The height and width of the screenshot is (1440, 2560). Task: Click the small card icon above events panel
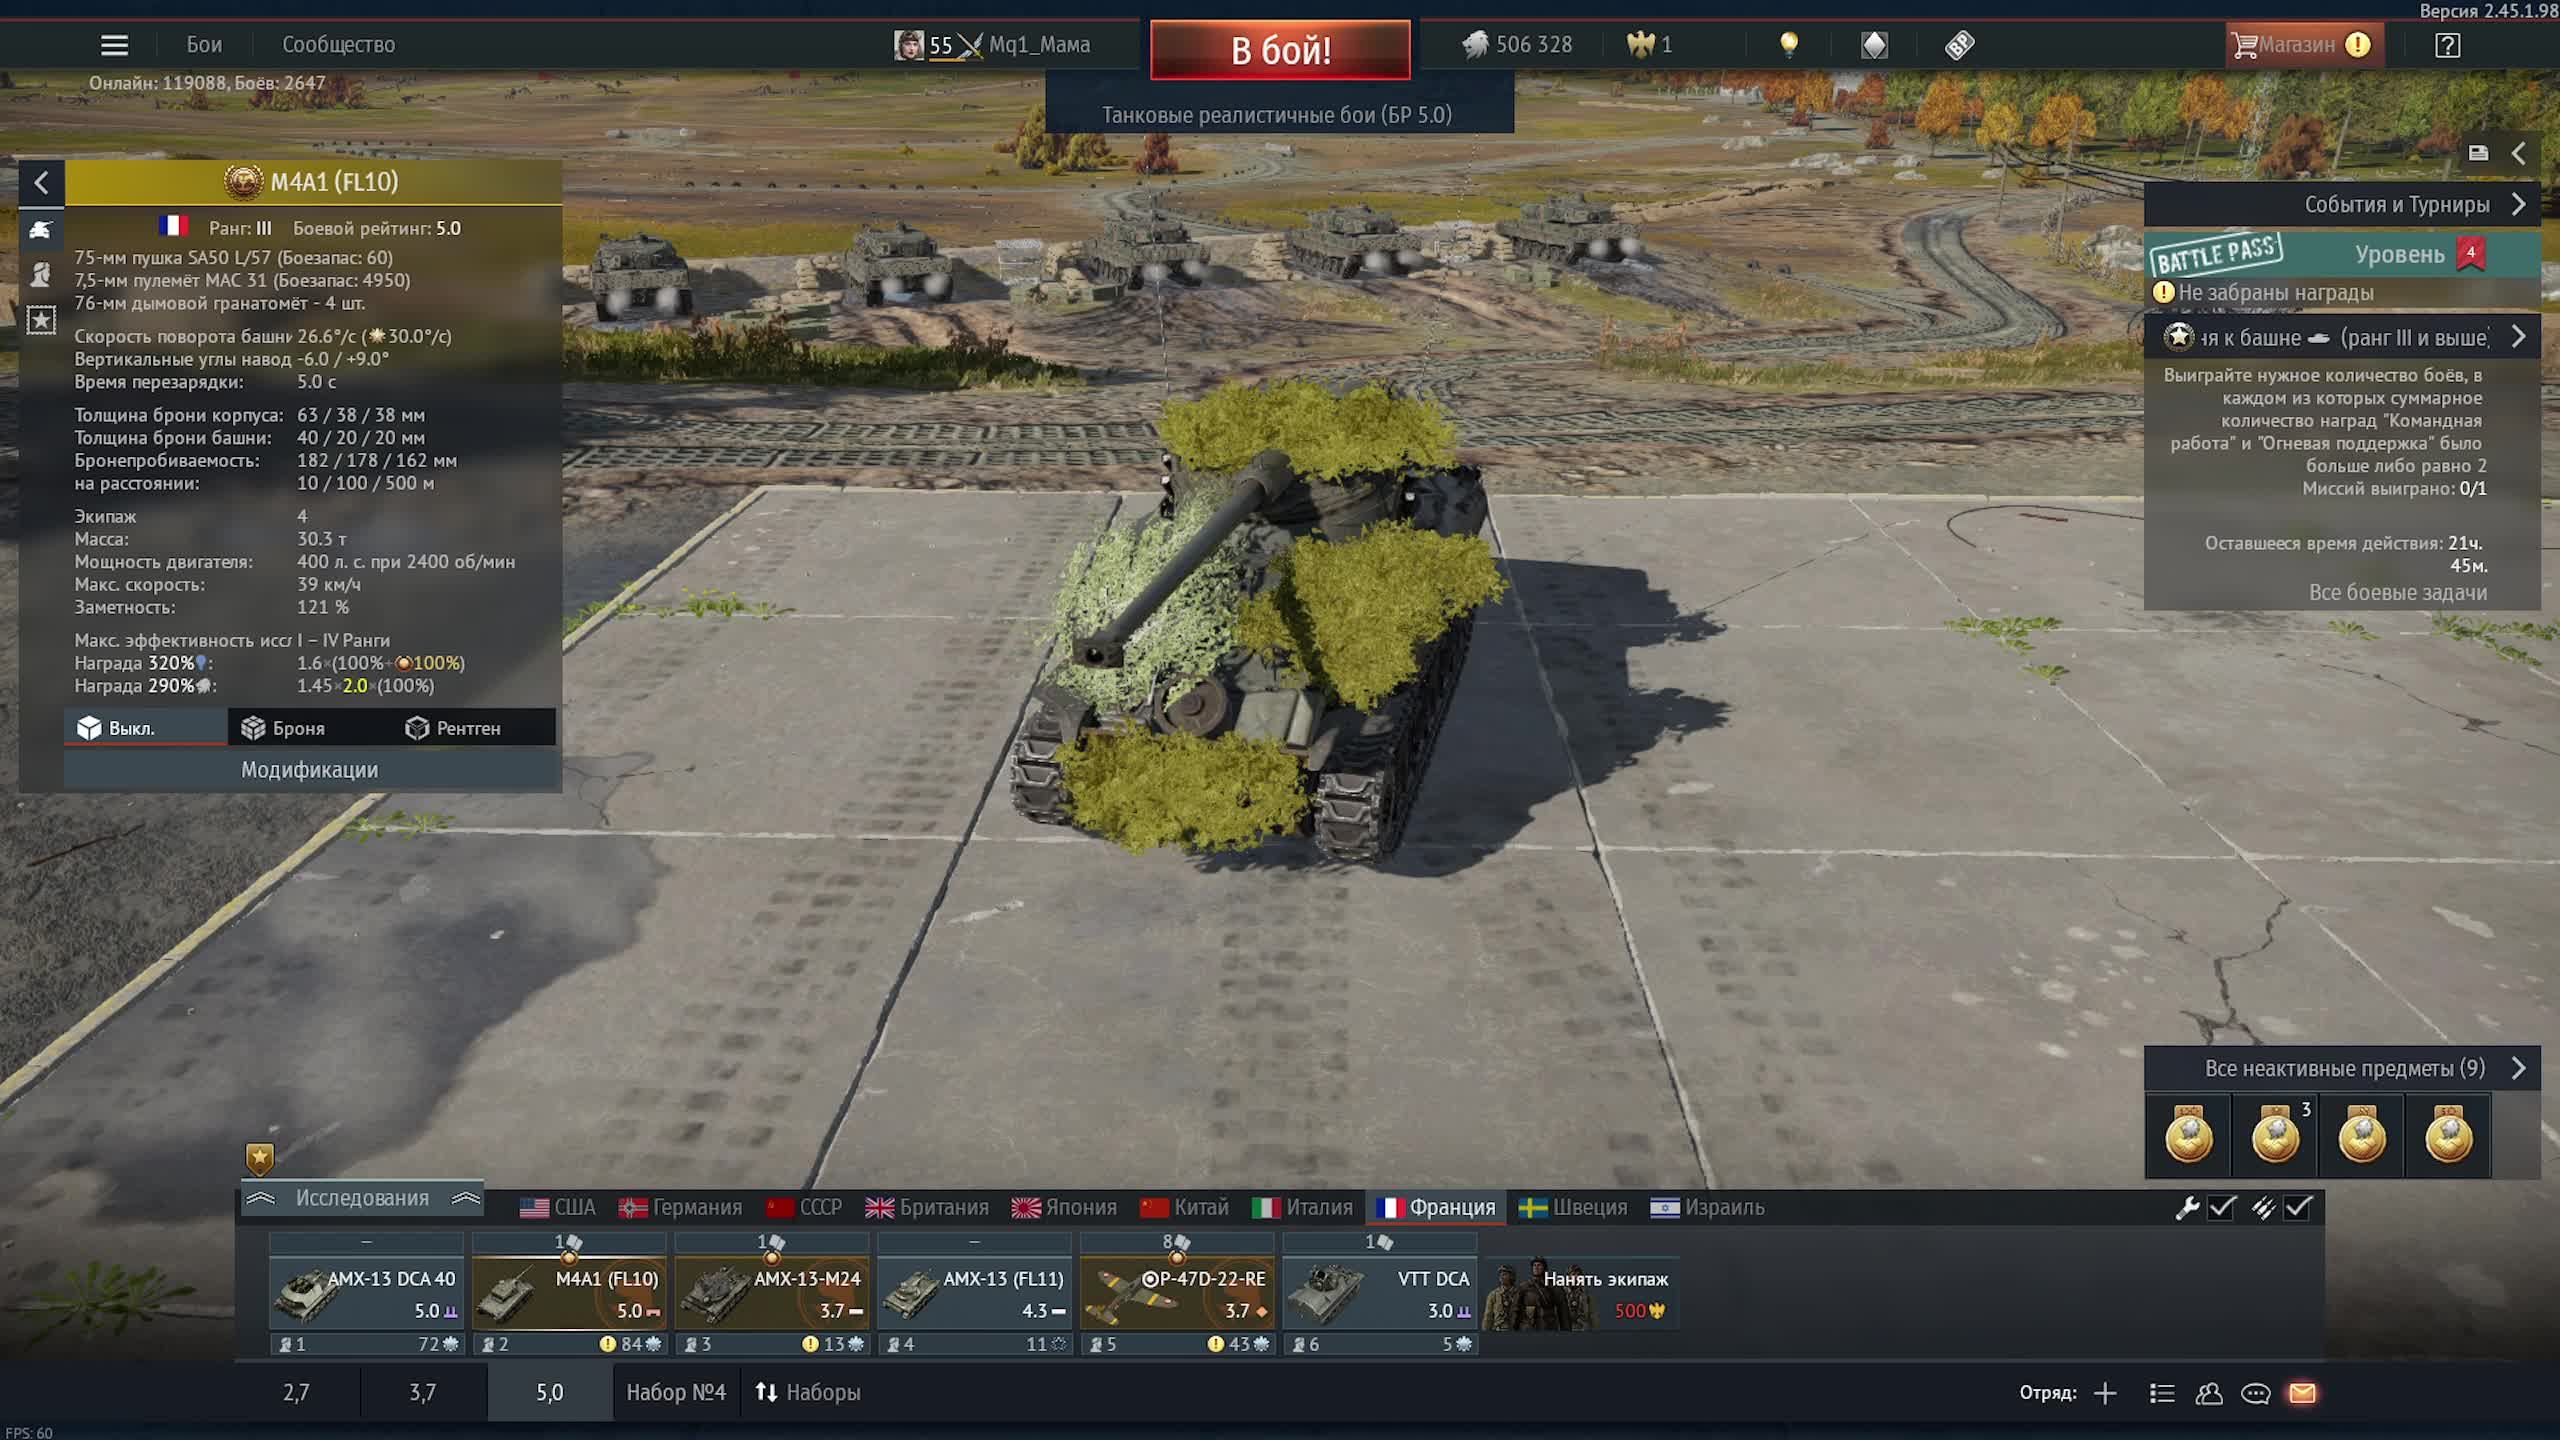2478,153
